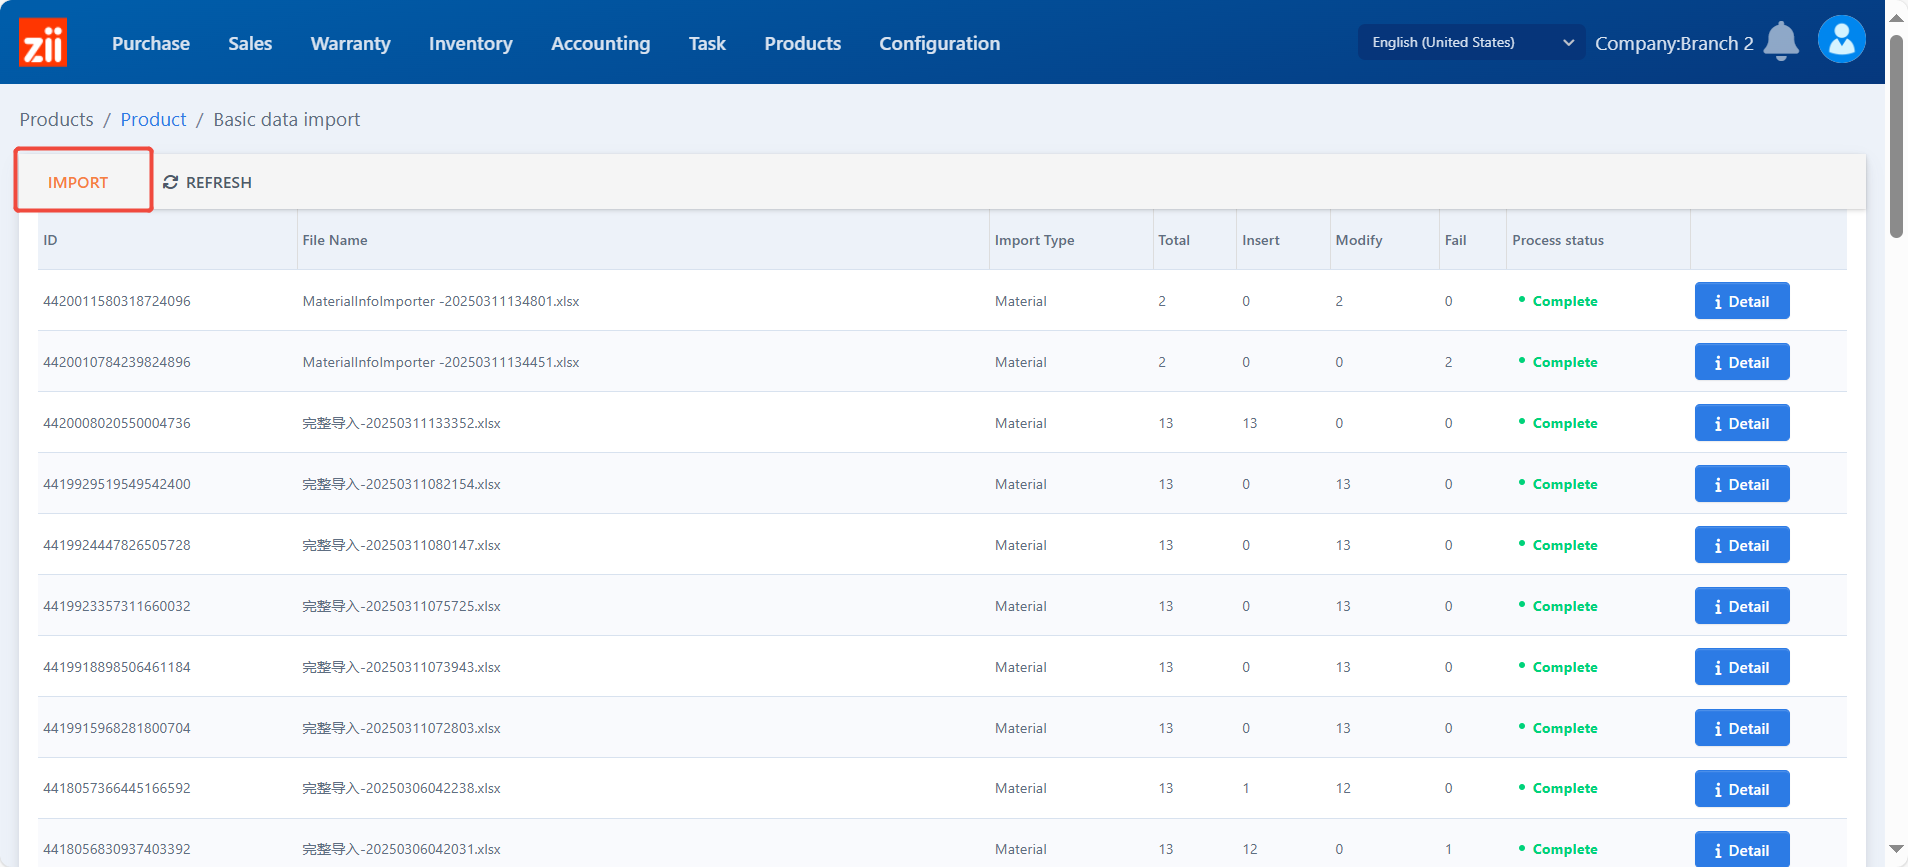View Detail of 完整导入-20250311133352.xlsx
The image size is (1908, 867).
(x=1741, y=423)
